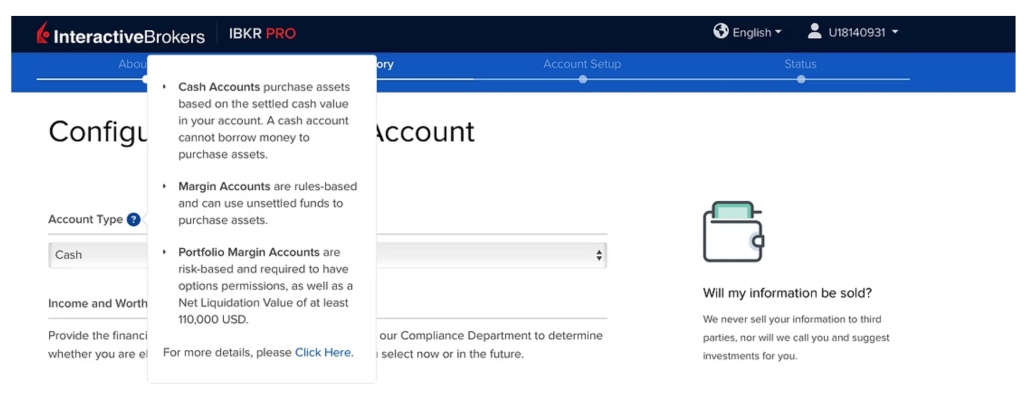1030x399 pixels.
Task: Open the English language dropdown
Action: click(x=757, y=32)
